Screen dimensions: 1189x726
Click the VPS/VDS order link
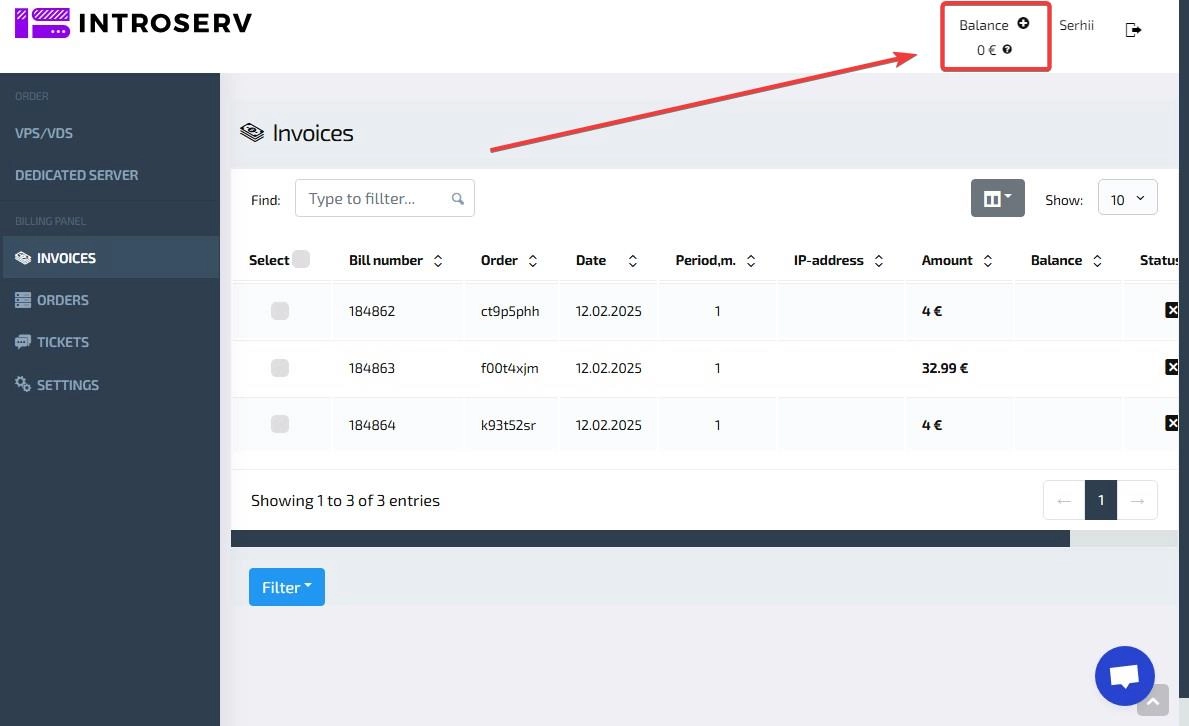(x=44, y=133)
